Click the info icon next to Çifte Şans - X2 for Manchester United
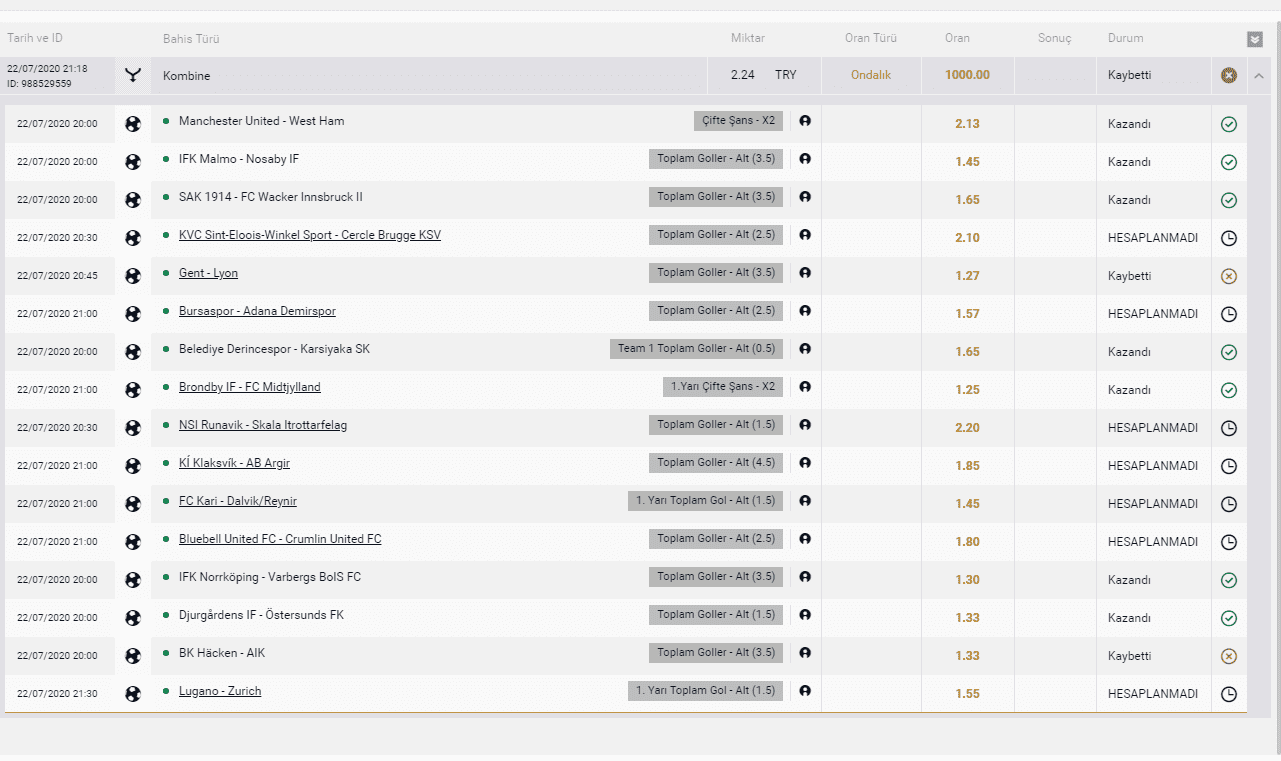This screenshot has width=1281, height=761. click(x=805, y=121)
